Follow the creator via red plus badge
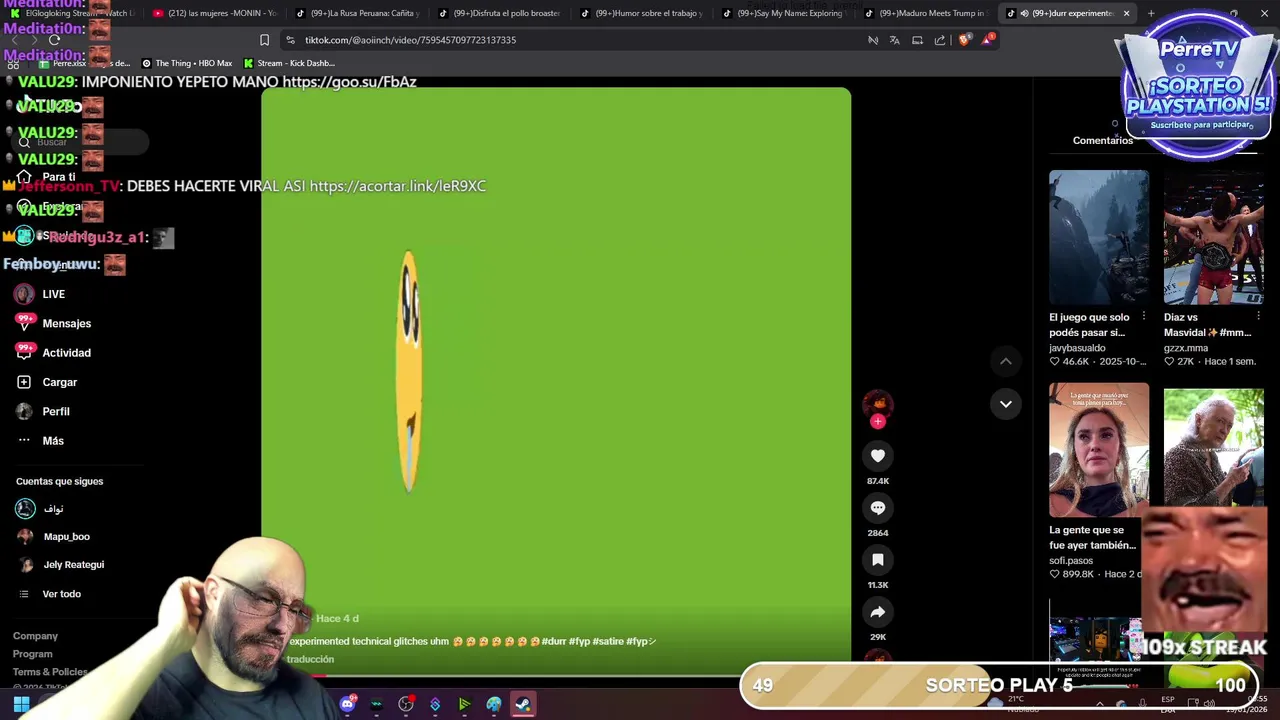This screenshot has height=720, width=1280. pos(878,422)
